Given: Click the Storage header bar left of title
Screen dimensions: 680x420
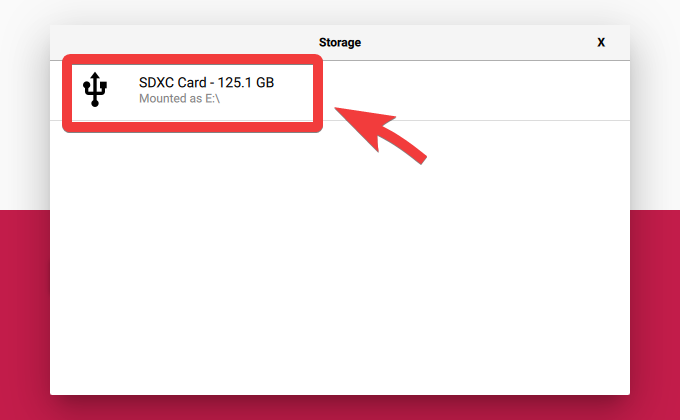Looking at the screenshot, I should pyautogui.click(x=184, y=43).
